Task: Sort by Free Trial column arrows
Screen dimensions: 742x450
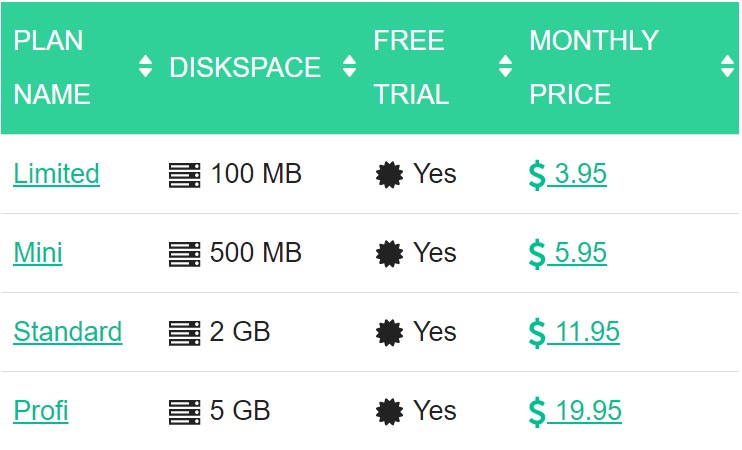Action: click(505, 67)
